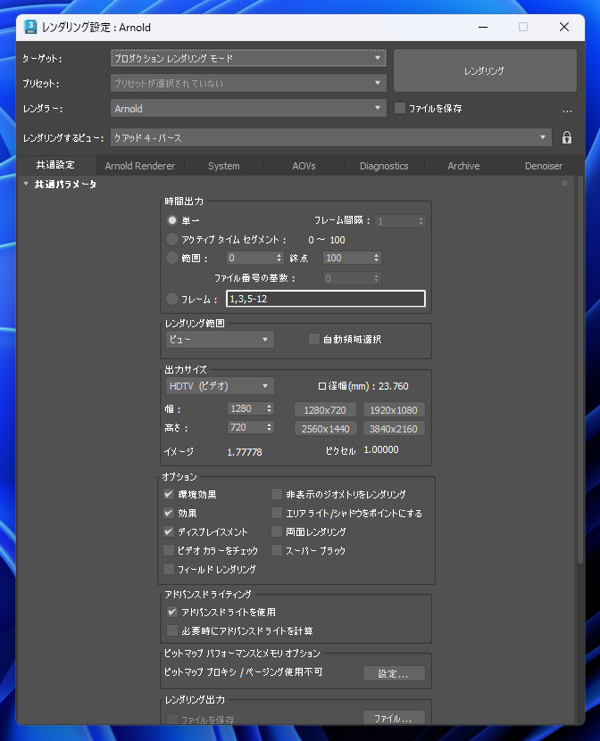Click the 幅 value field 1280
600x741 pixels.
pyautogui.click(x=246, y=409)
